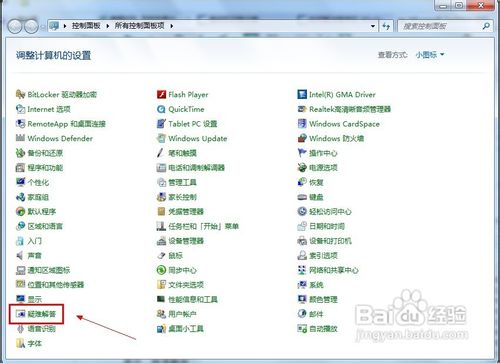Click the 语音识别 link
This screenshot has height=363, width=500.
pos(42,329)
